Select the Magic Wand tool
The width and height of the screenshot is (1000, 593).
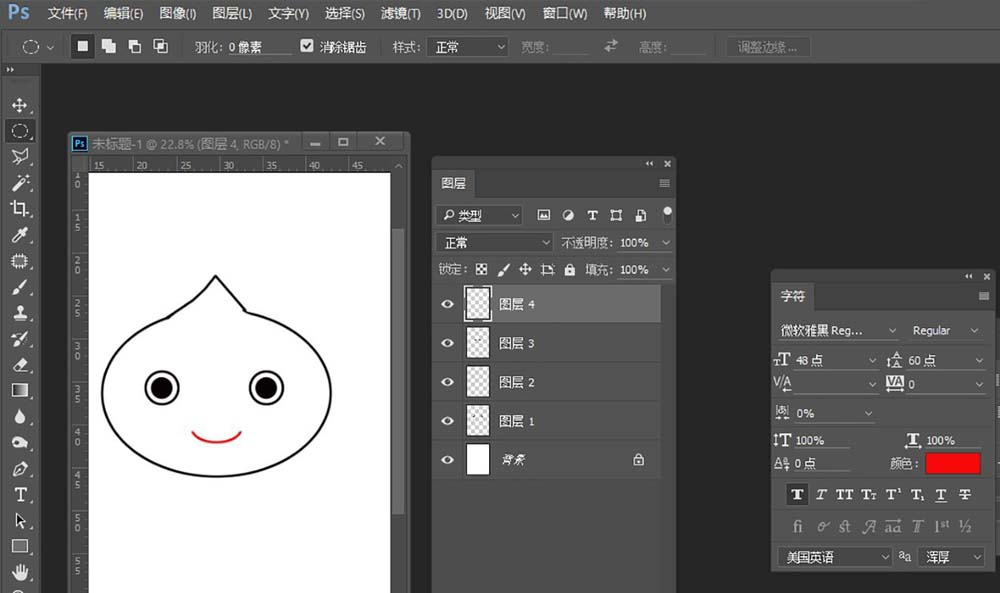[x=19, y=183]
